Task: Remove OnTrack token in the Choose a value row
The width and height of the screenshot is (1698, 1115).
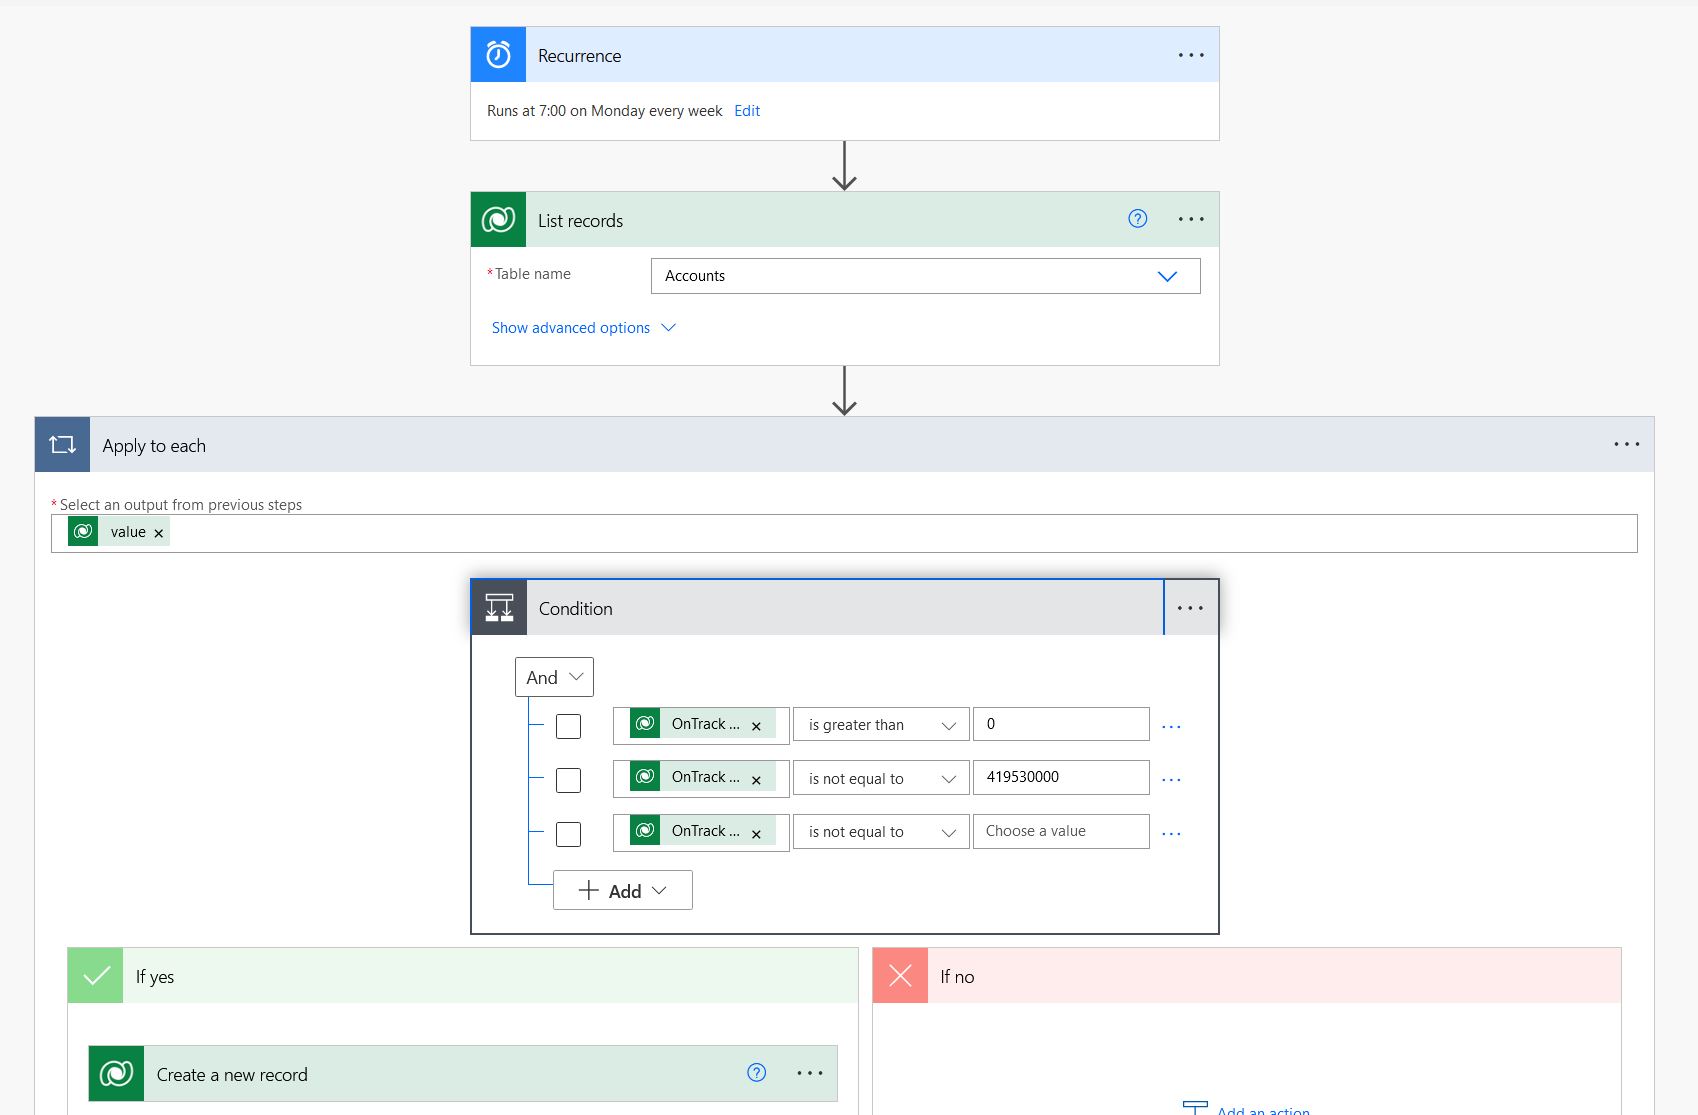Action: 756,833
